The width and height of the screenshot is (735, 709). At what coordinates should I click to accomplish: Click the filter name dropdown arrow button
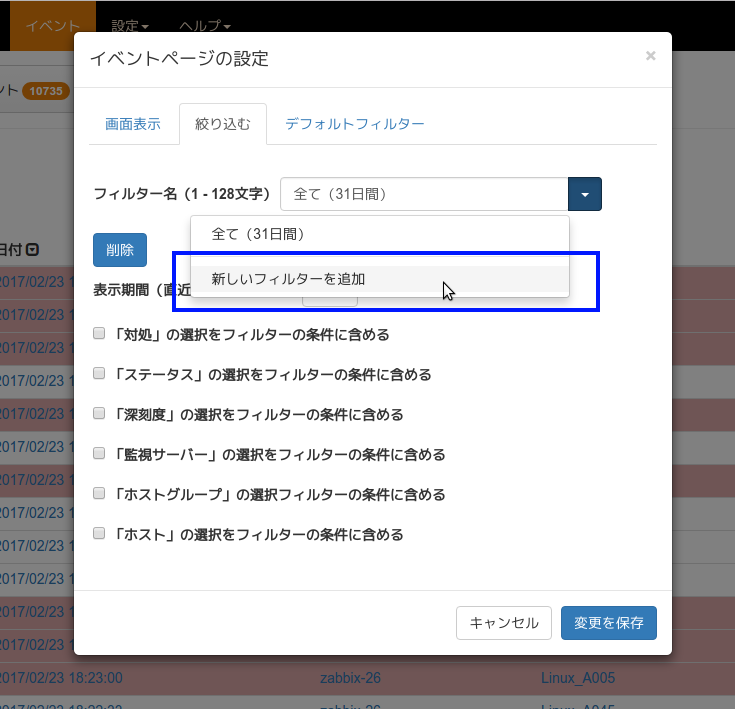point(585,194)
